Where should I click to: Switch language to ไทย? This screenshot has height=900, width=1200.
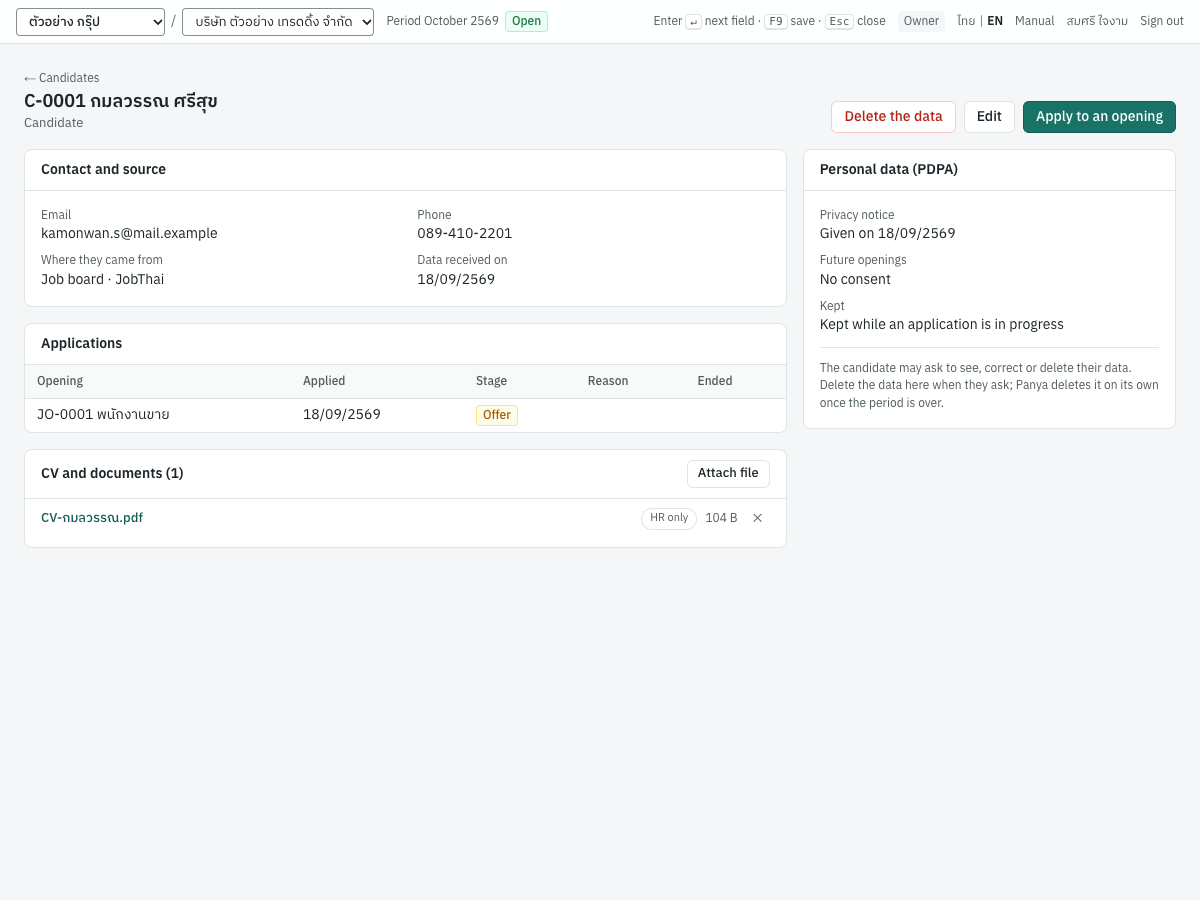pyautogui.click(x=966, y=21)
